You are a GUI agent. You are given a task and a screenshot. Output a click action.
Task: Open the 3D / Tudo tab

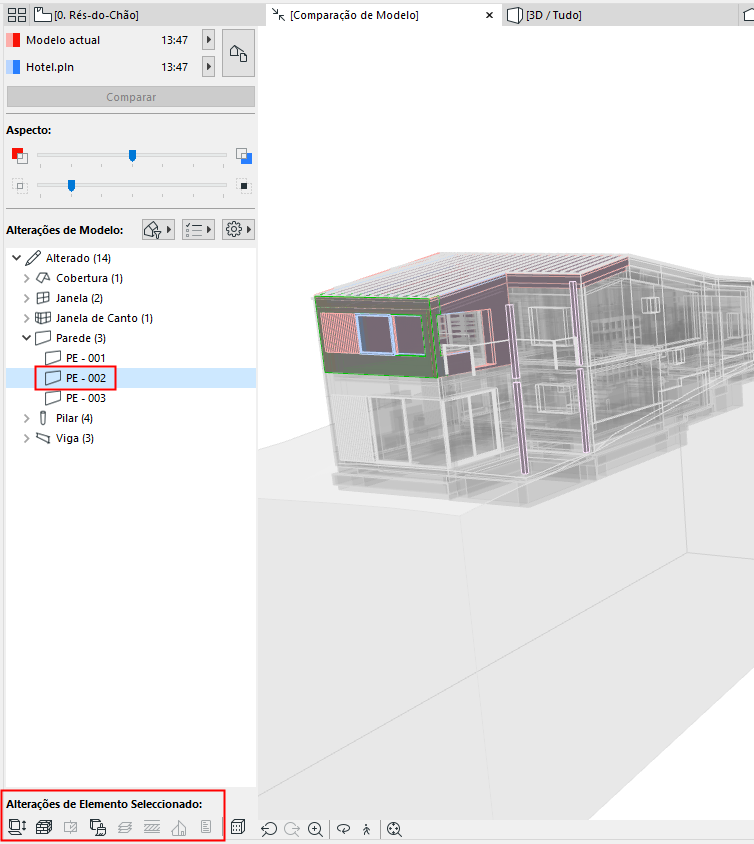click(545, 15)
